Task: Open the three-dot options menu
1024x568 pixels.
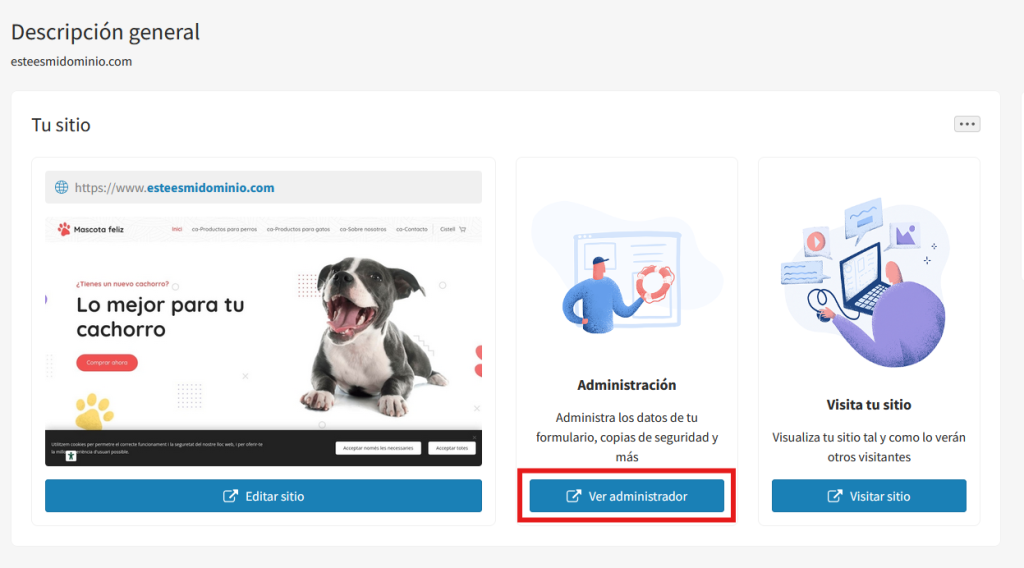Action: pos(967,124)
